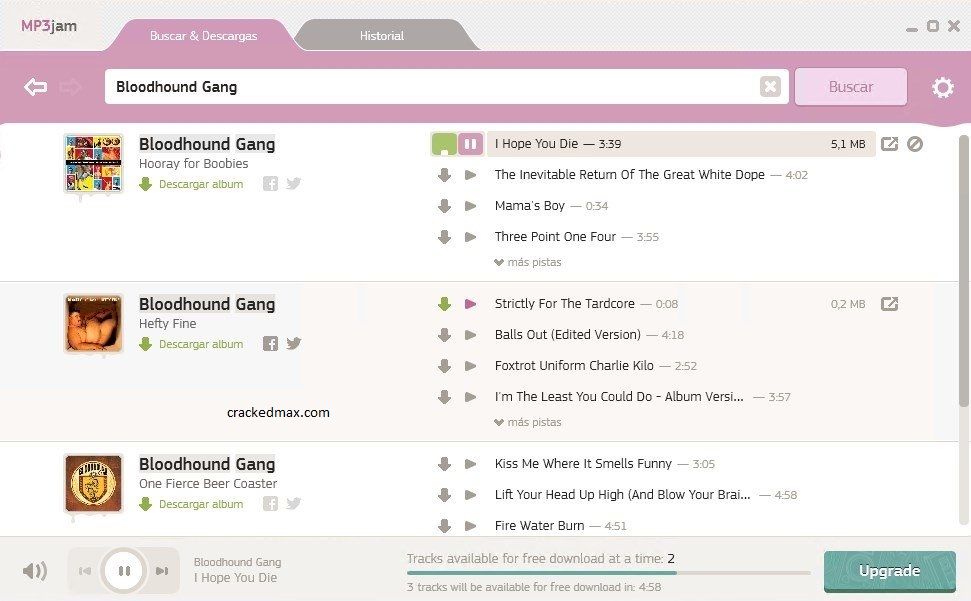Clear the search field with X icon

[x=770, y=87]
